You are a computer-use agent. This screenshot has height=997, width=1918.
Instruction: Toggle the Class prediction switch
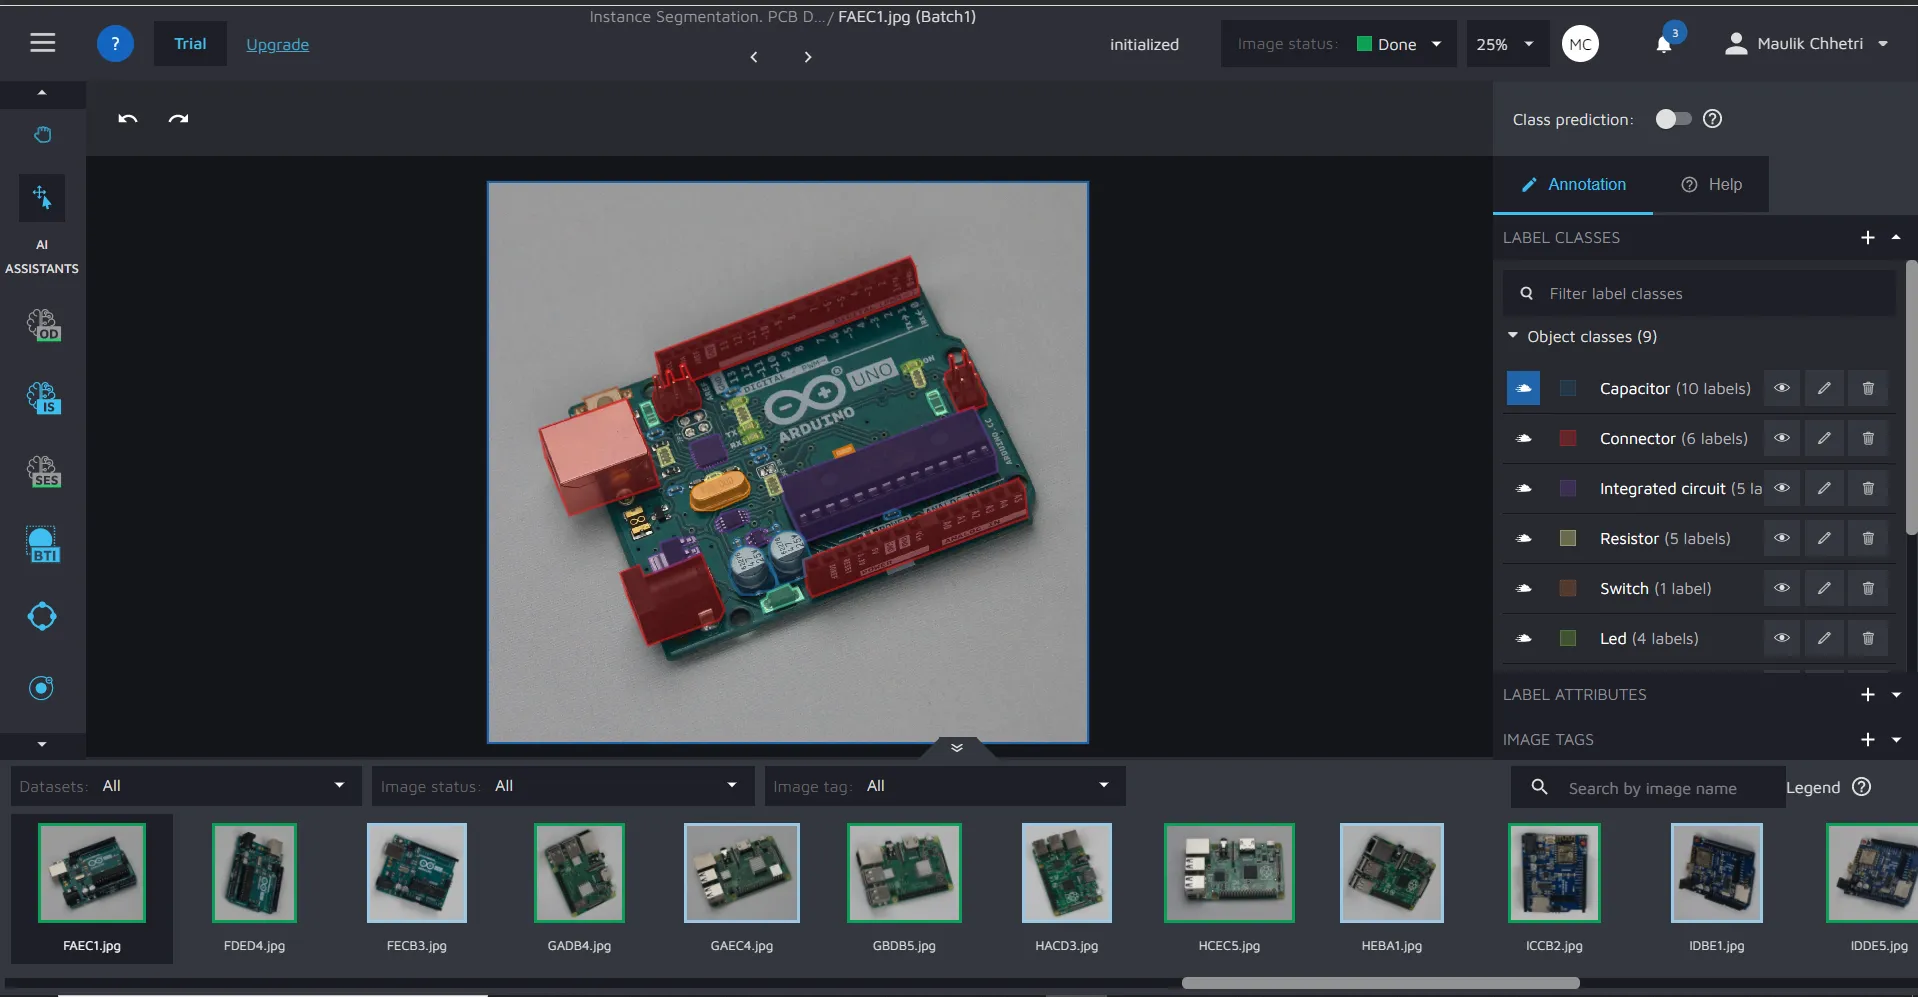click(1672, 119)
